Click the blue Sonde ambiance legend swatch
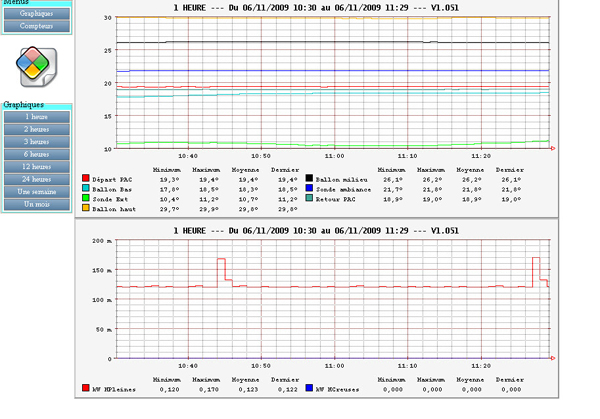 click(309, 188)
